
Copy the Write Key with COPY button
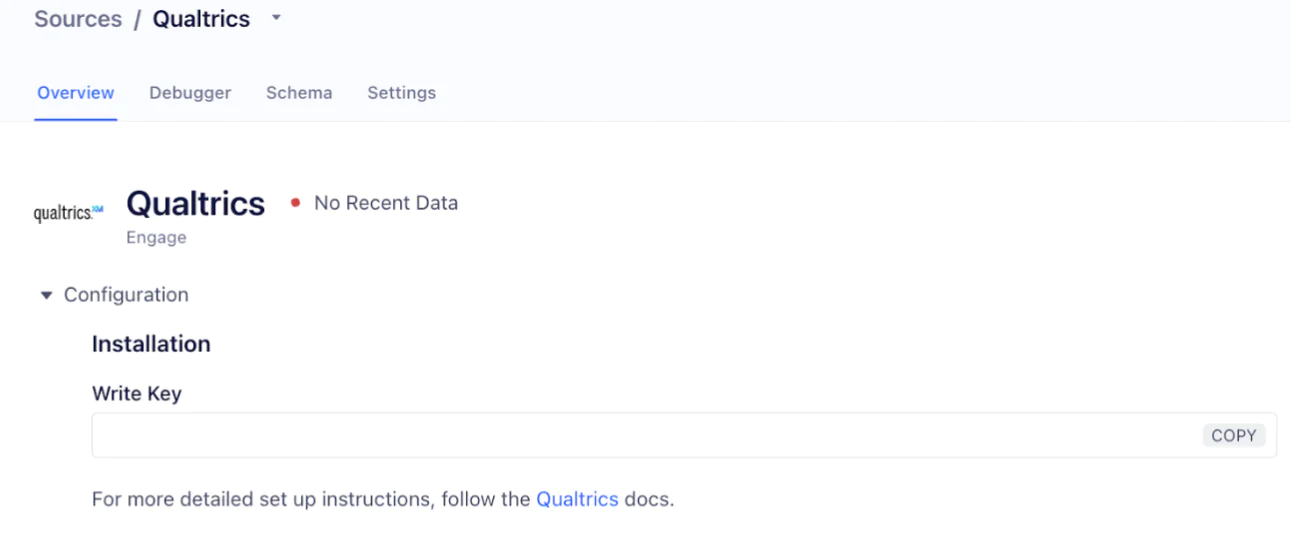pos(1233,436)
